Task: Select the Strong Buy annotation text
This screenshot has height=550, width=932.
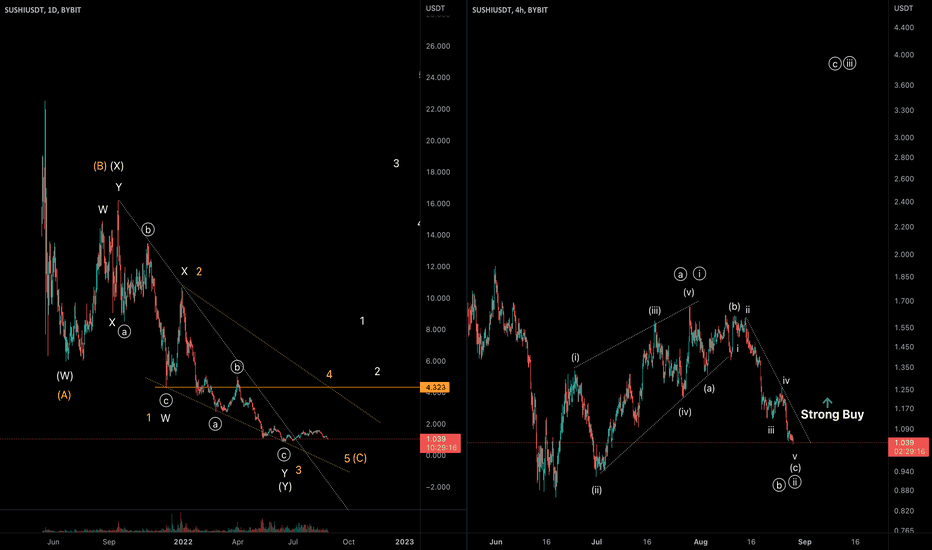Action: (x=832, y=414)
